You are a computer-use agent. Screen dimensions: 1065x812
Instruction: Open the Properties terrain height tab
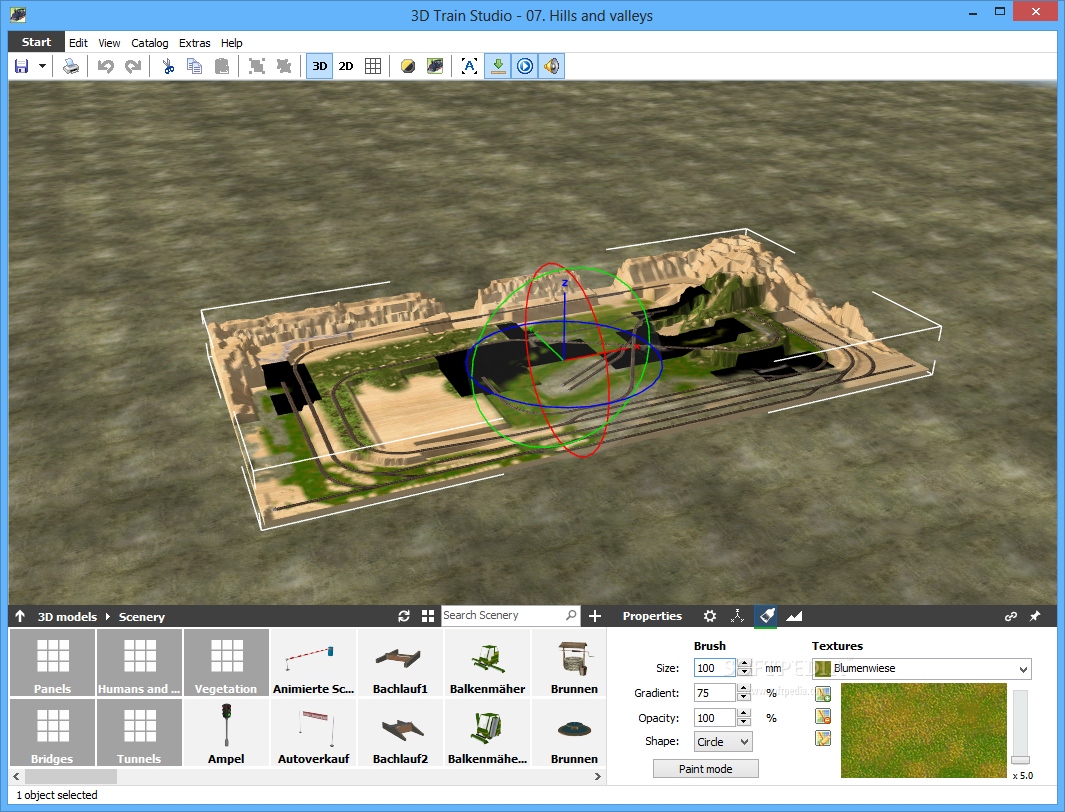tap(794, 616)
